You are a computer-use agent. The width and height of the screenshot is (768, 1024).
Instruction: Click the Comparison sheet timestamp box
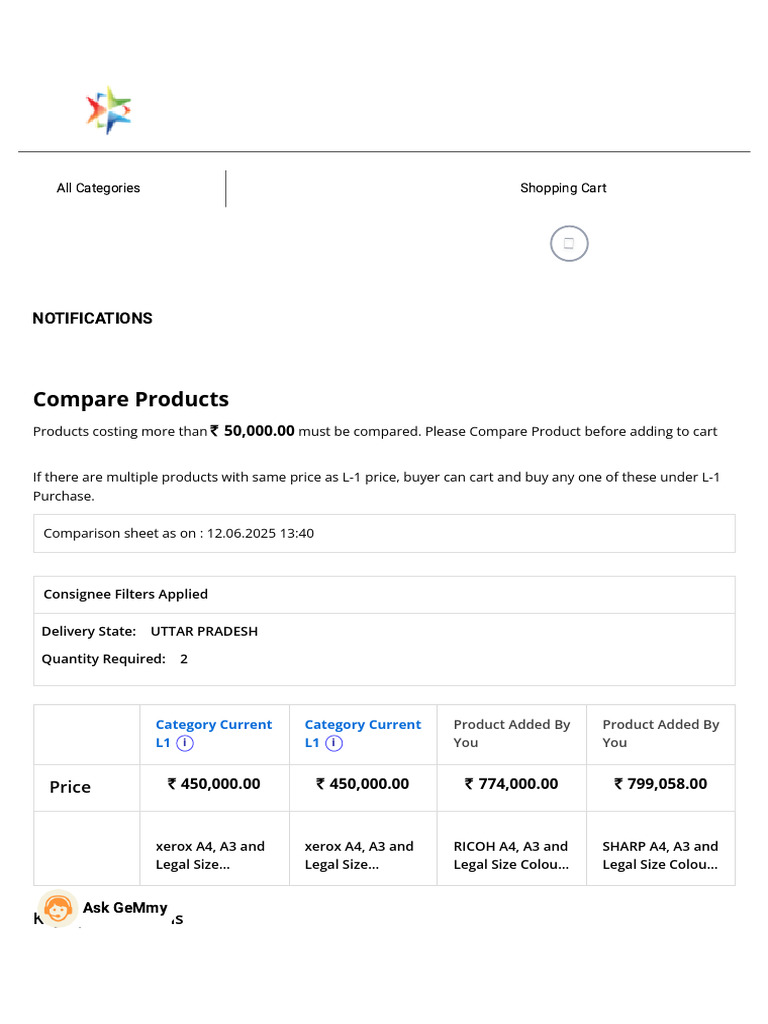pyautogui.click(x=384, y=533)
